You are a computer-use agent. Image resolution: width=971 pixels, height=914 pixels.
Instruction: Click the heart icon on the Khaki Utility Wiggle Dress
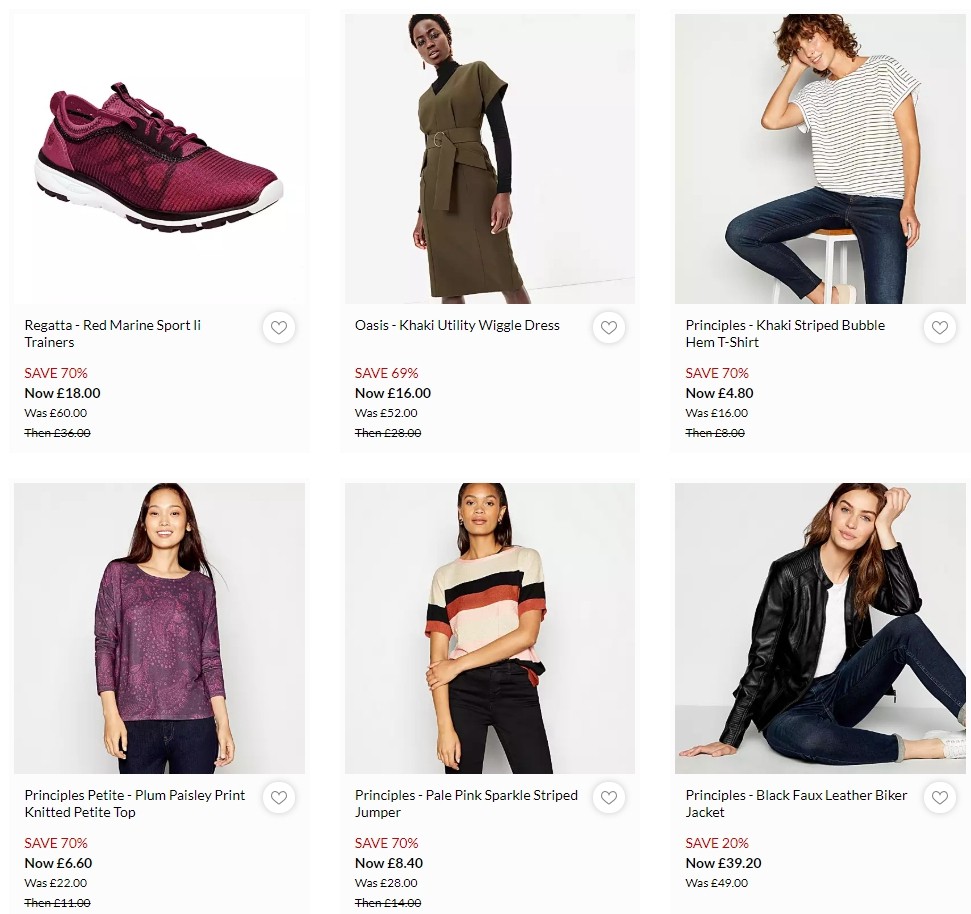click(609, 327)
